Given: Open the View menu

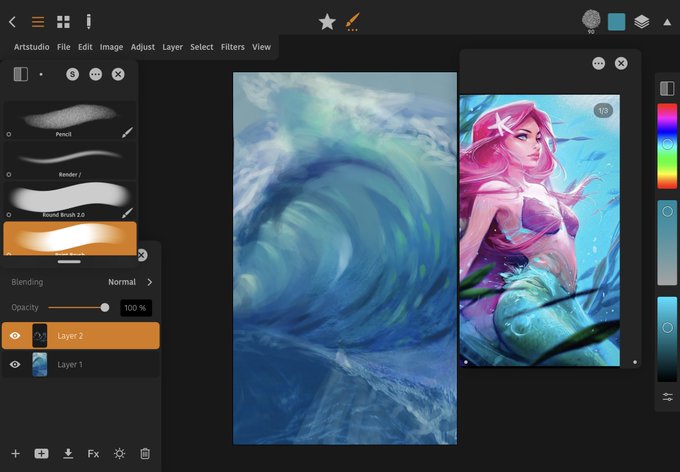Looking at the screenshot, I should coord(262,47).
